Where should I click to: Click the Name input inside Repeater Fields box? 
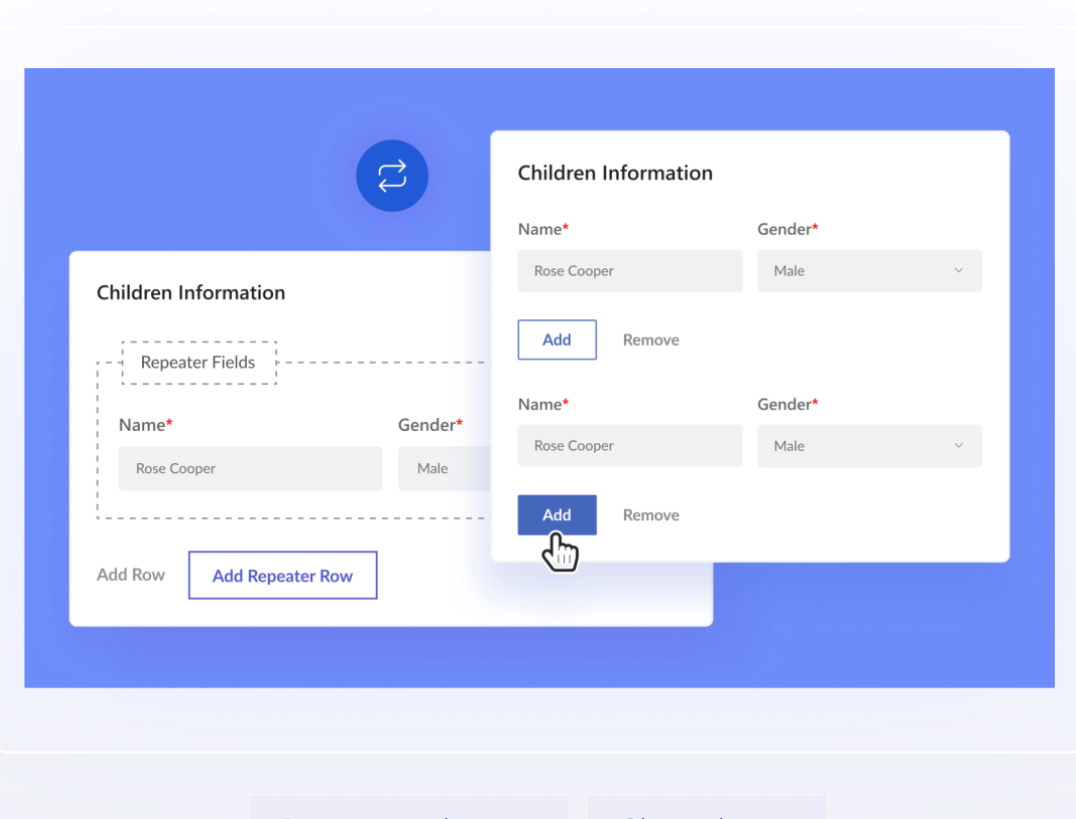250,468
